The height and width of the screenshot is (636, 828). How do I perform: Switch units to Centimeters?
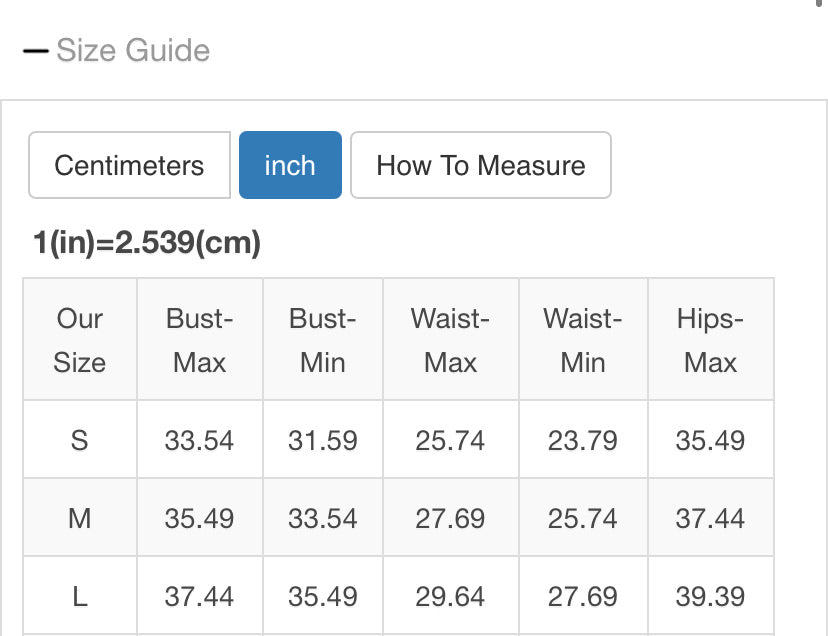(129, 165)
